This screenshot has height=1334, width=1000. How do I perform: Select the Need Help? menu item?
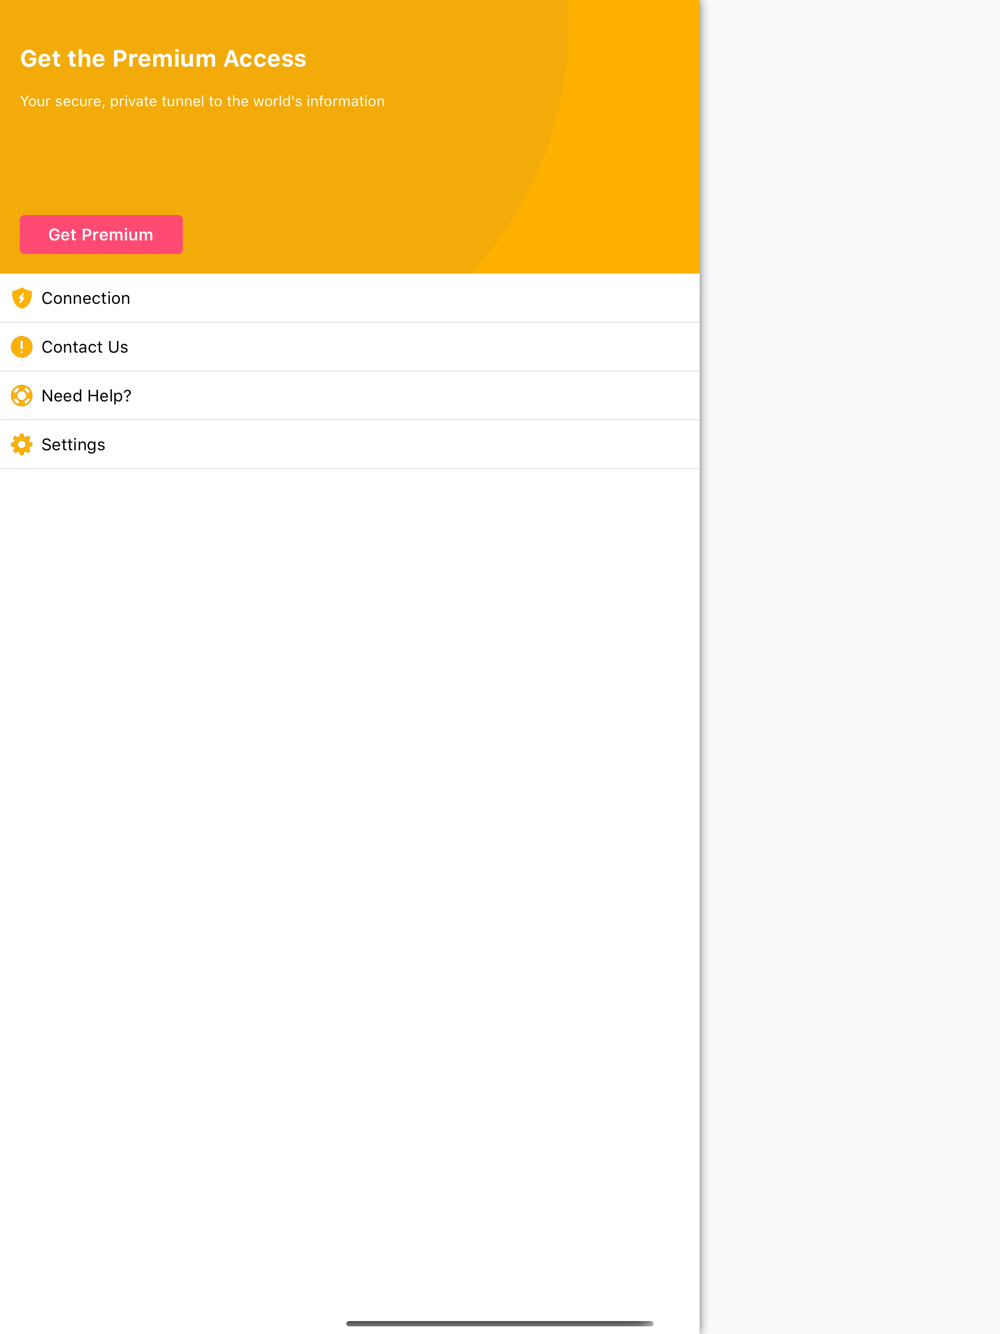(350, 396)
